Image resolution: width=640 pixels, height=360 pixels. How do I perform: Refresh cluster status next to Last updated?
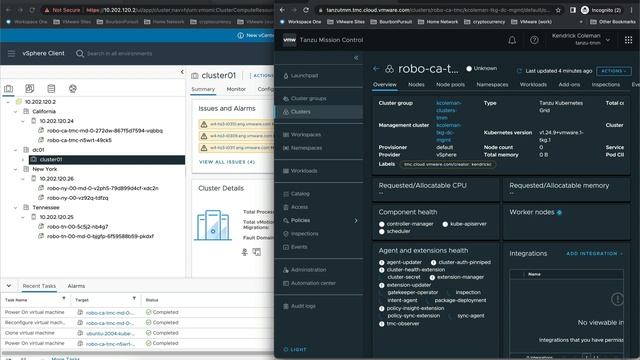coord(519,71)
